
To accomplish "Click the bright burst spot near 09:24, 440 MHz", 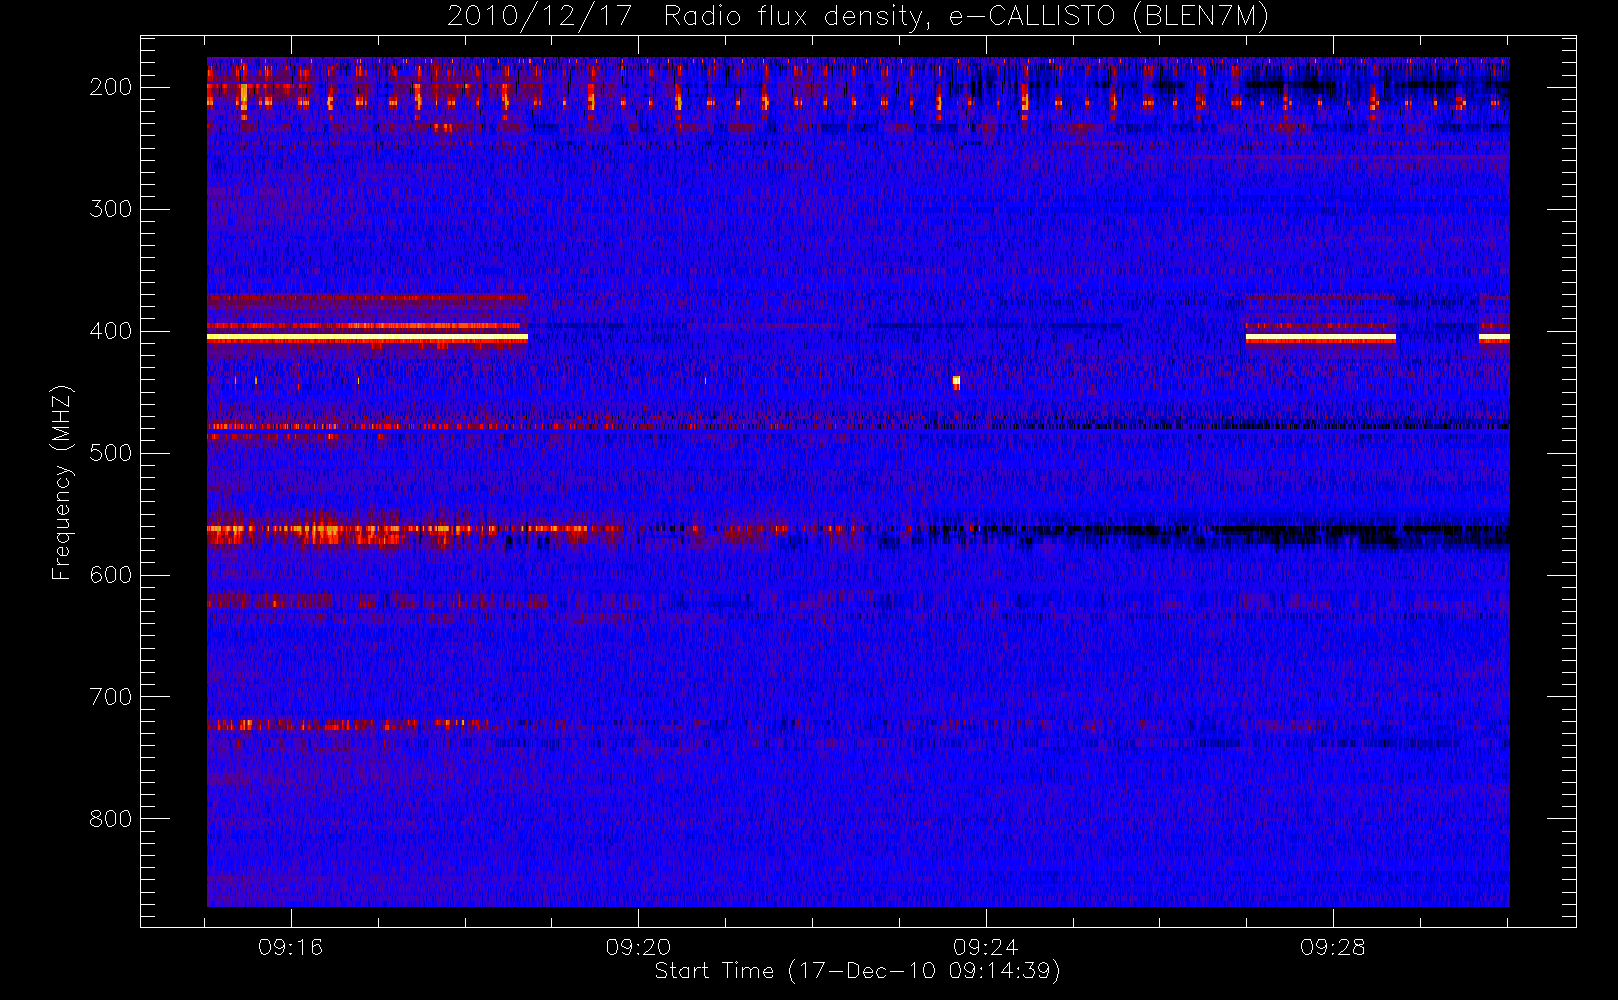I will tap(956, 382).
